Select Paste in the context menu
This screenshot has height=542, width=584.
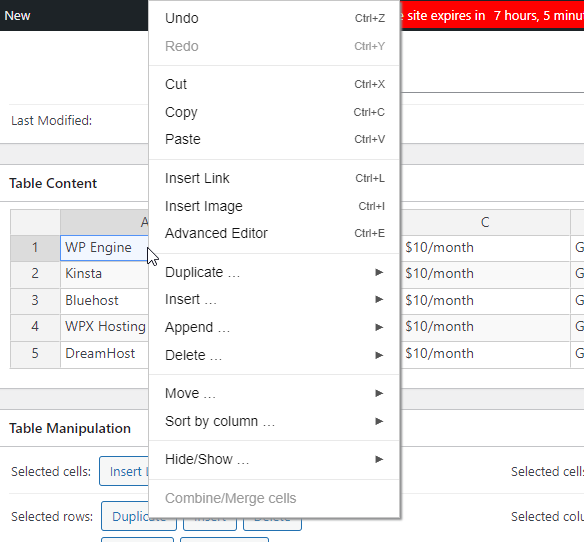(x=274, y=139)
